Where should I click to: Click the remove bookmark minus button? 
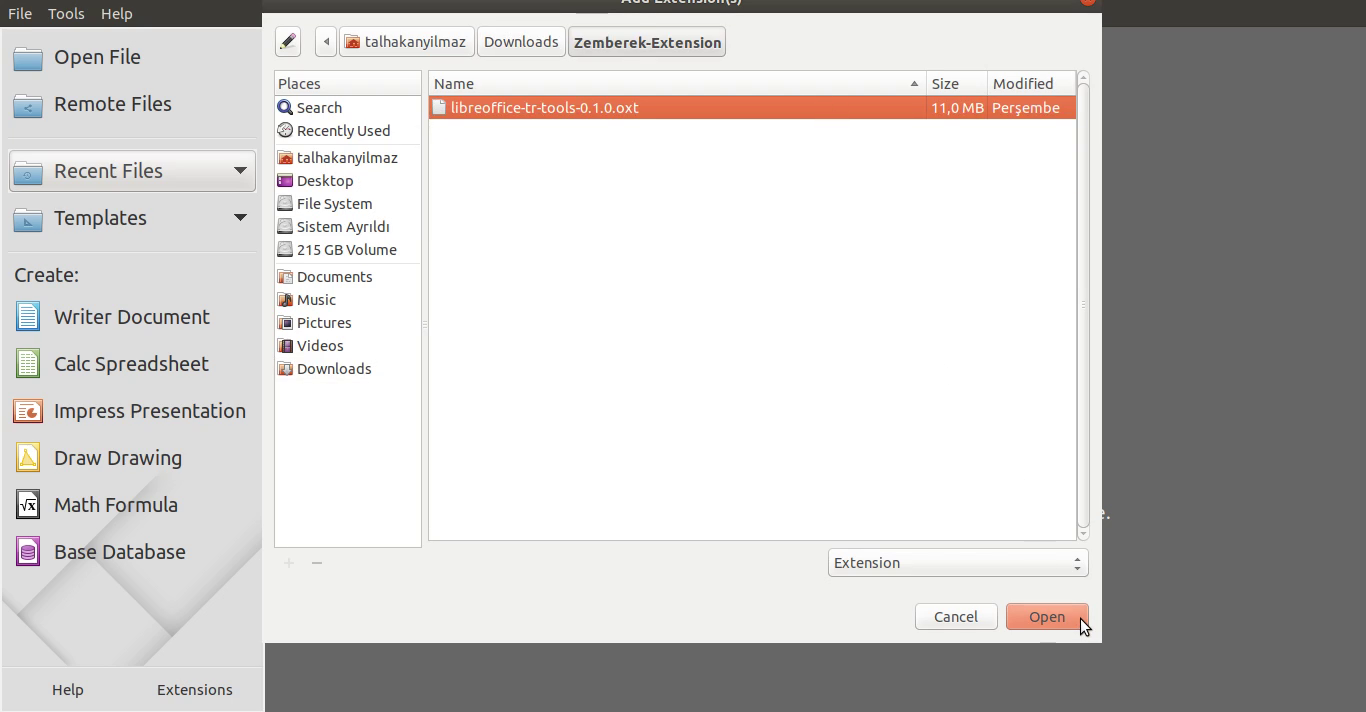pos(316,563)
